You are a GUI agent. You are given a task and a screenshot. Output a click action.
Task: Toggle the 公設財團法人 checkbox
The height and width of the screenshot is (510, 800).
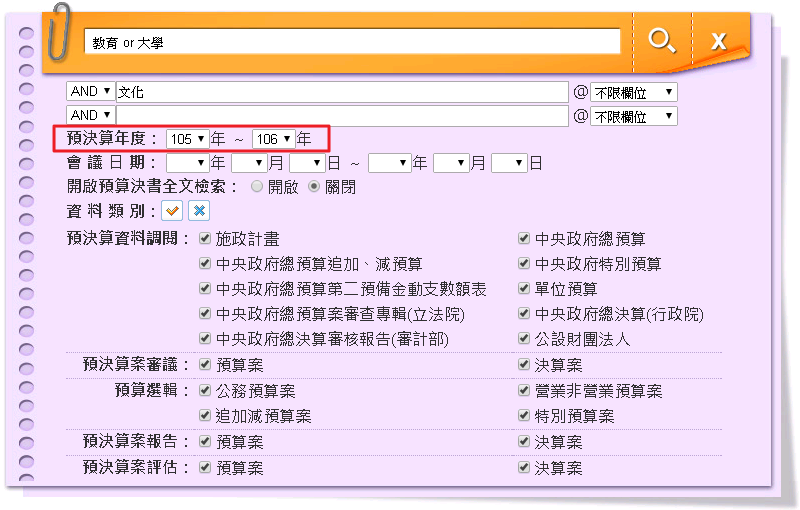(524, 340)
